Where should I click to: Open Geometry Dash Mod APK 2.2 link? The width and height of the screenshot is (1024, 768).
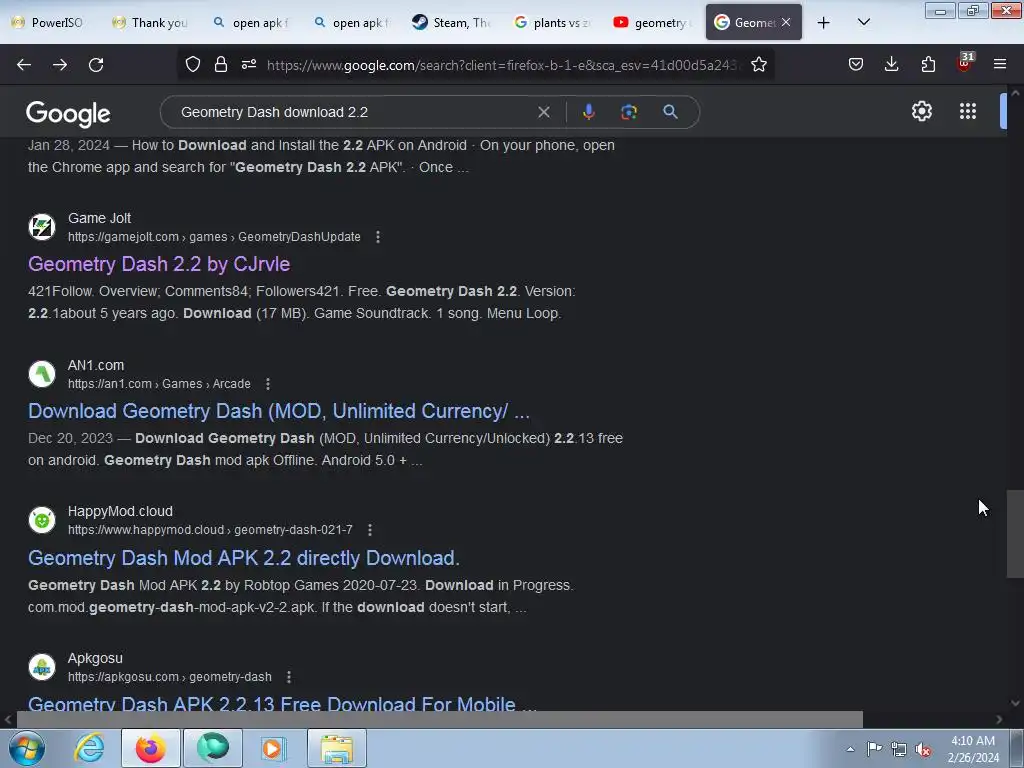point(244,558)
